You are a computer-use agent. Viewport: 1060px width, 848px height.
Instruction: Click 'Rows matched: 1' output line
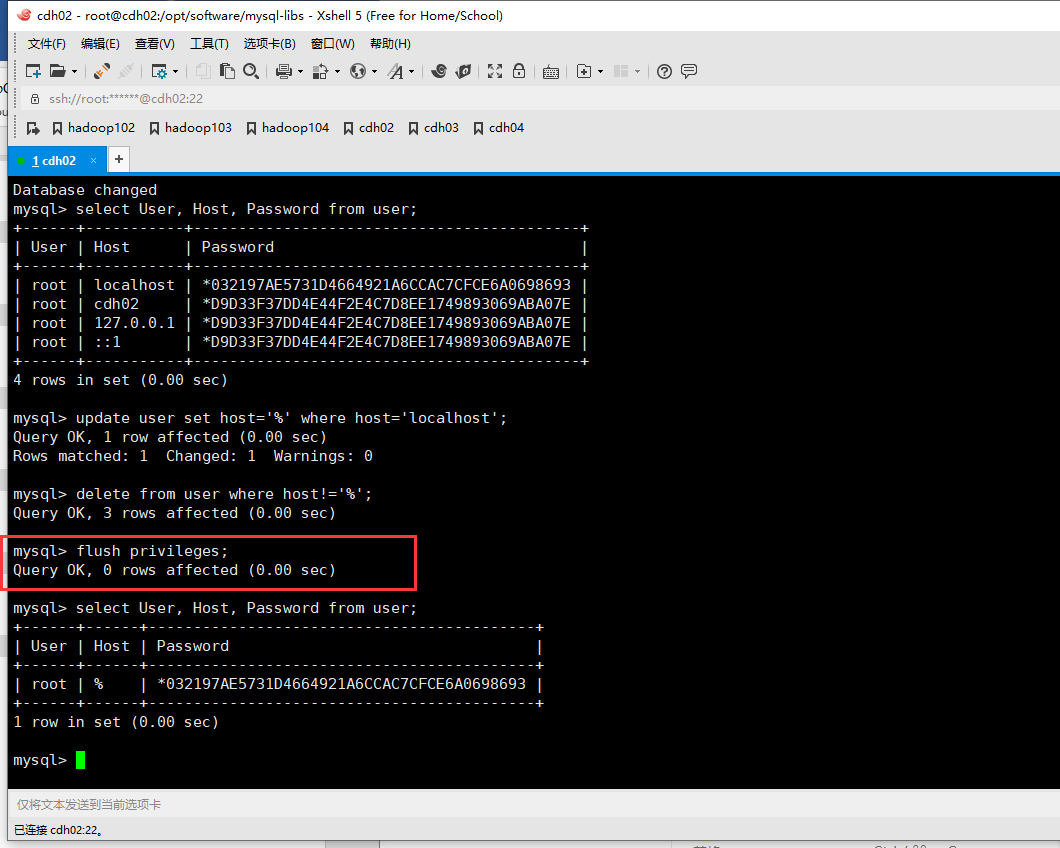coord(80,456)
